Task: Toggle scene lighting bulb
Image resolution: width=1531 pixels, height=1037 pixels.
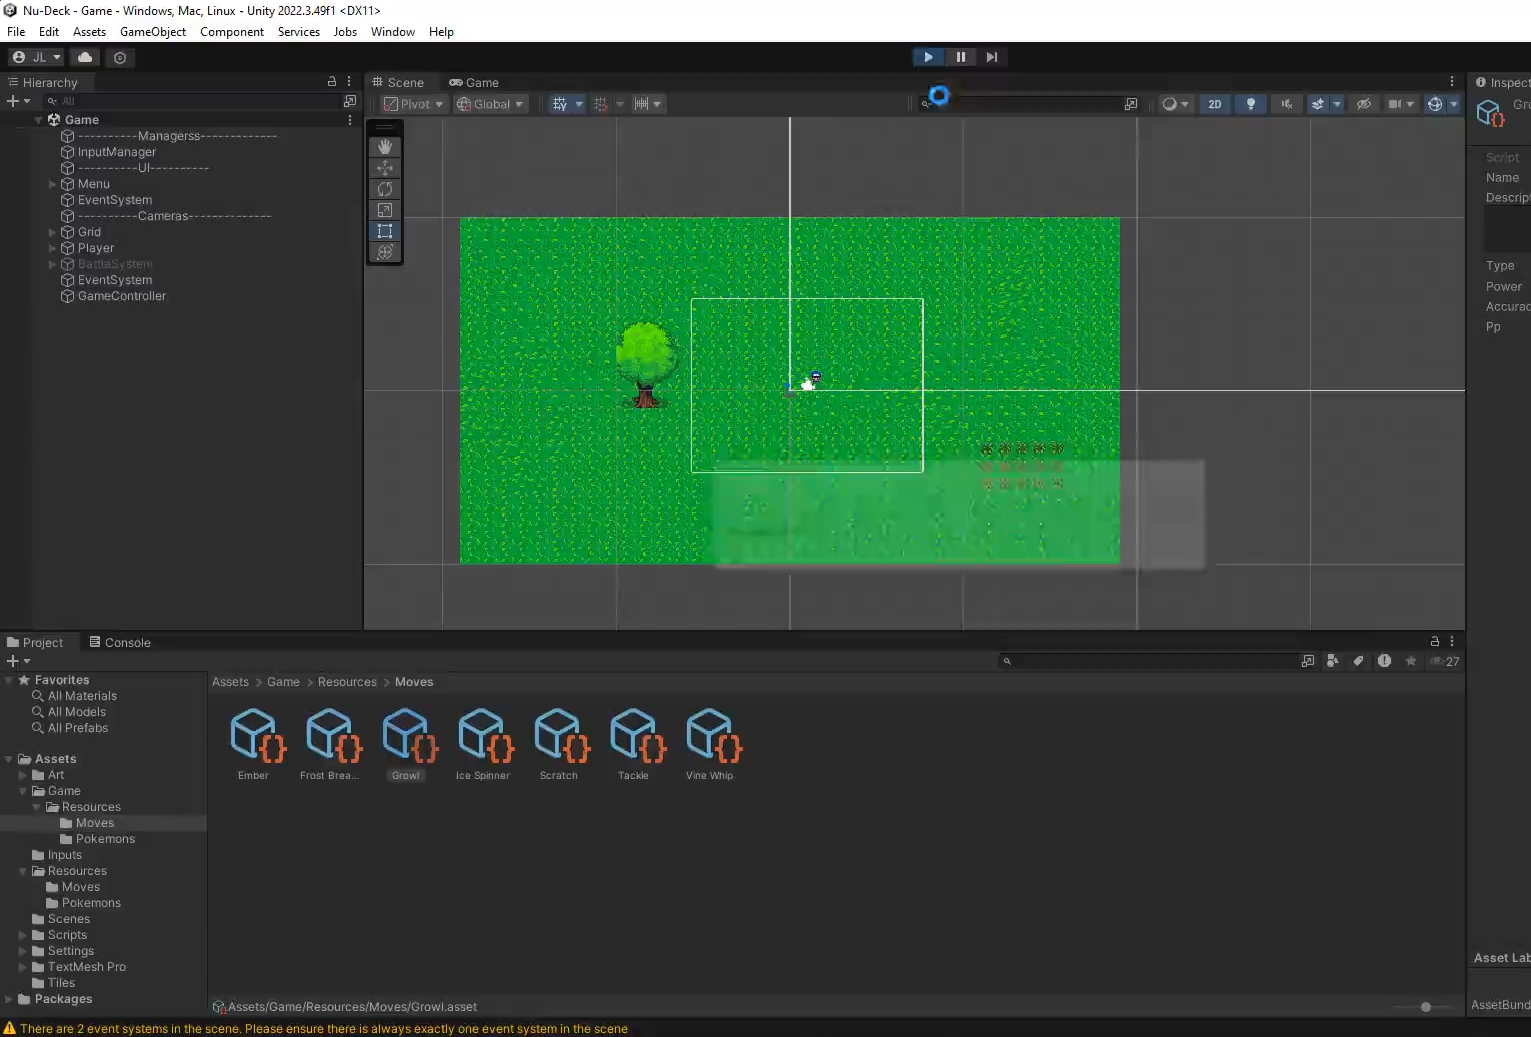Action: [x=1250, y=104]
